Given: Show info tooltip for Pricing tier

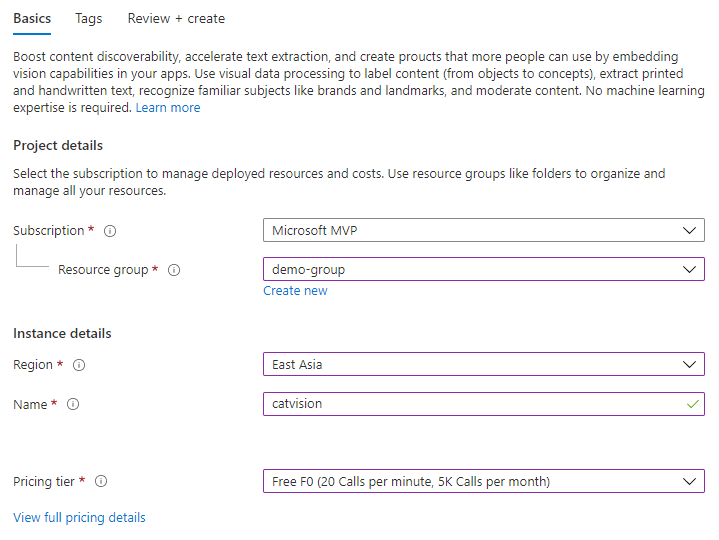Looking at the screenshot, I should (101, 482).
